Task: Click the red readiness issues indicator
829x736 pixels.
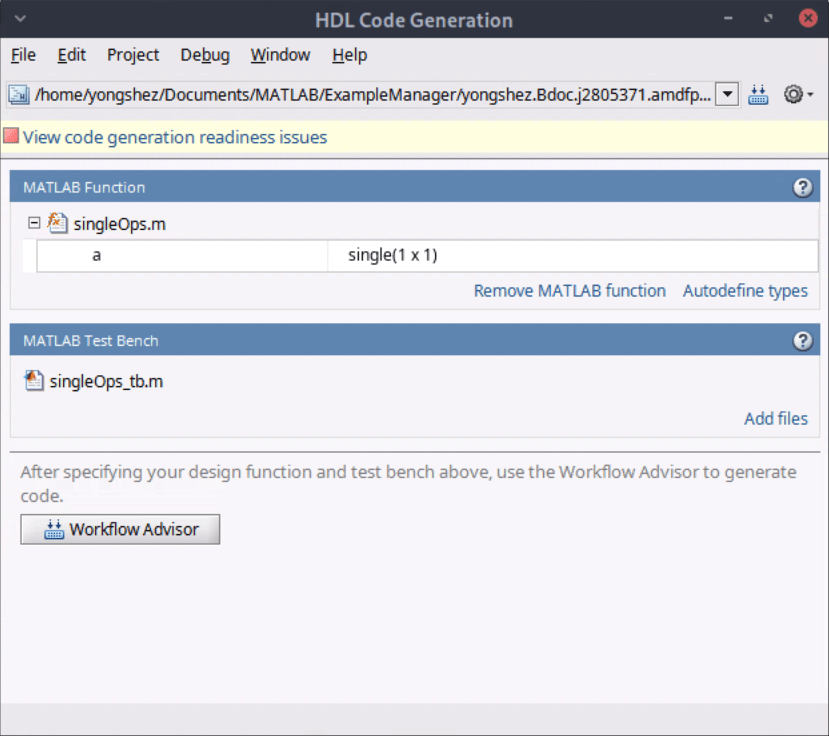Action: tap(11, 137)
